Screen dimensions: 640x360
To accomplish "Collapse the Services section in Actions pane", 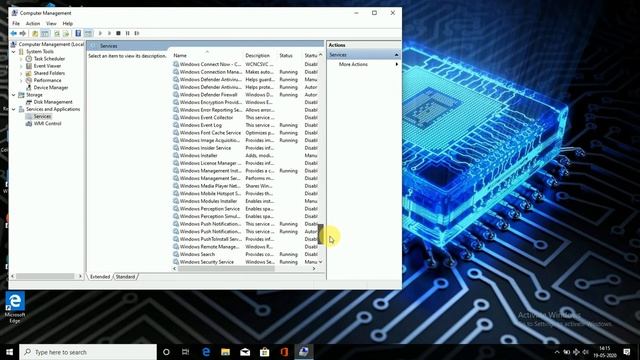I will (396, 55).
